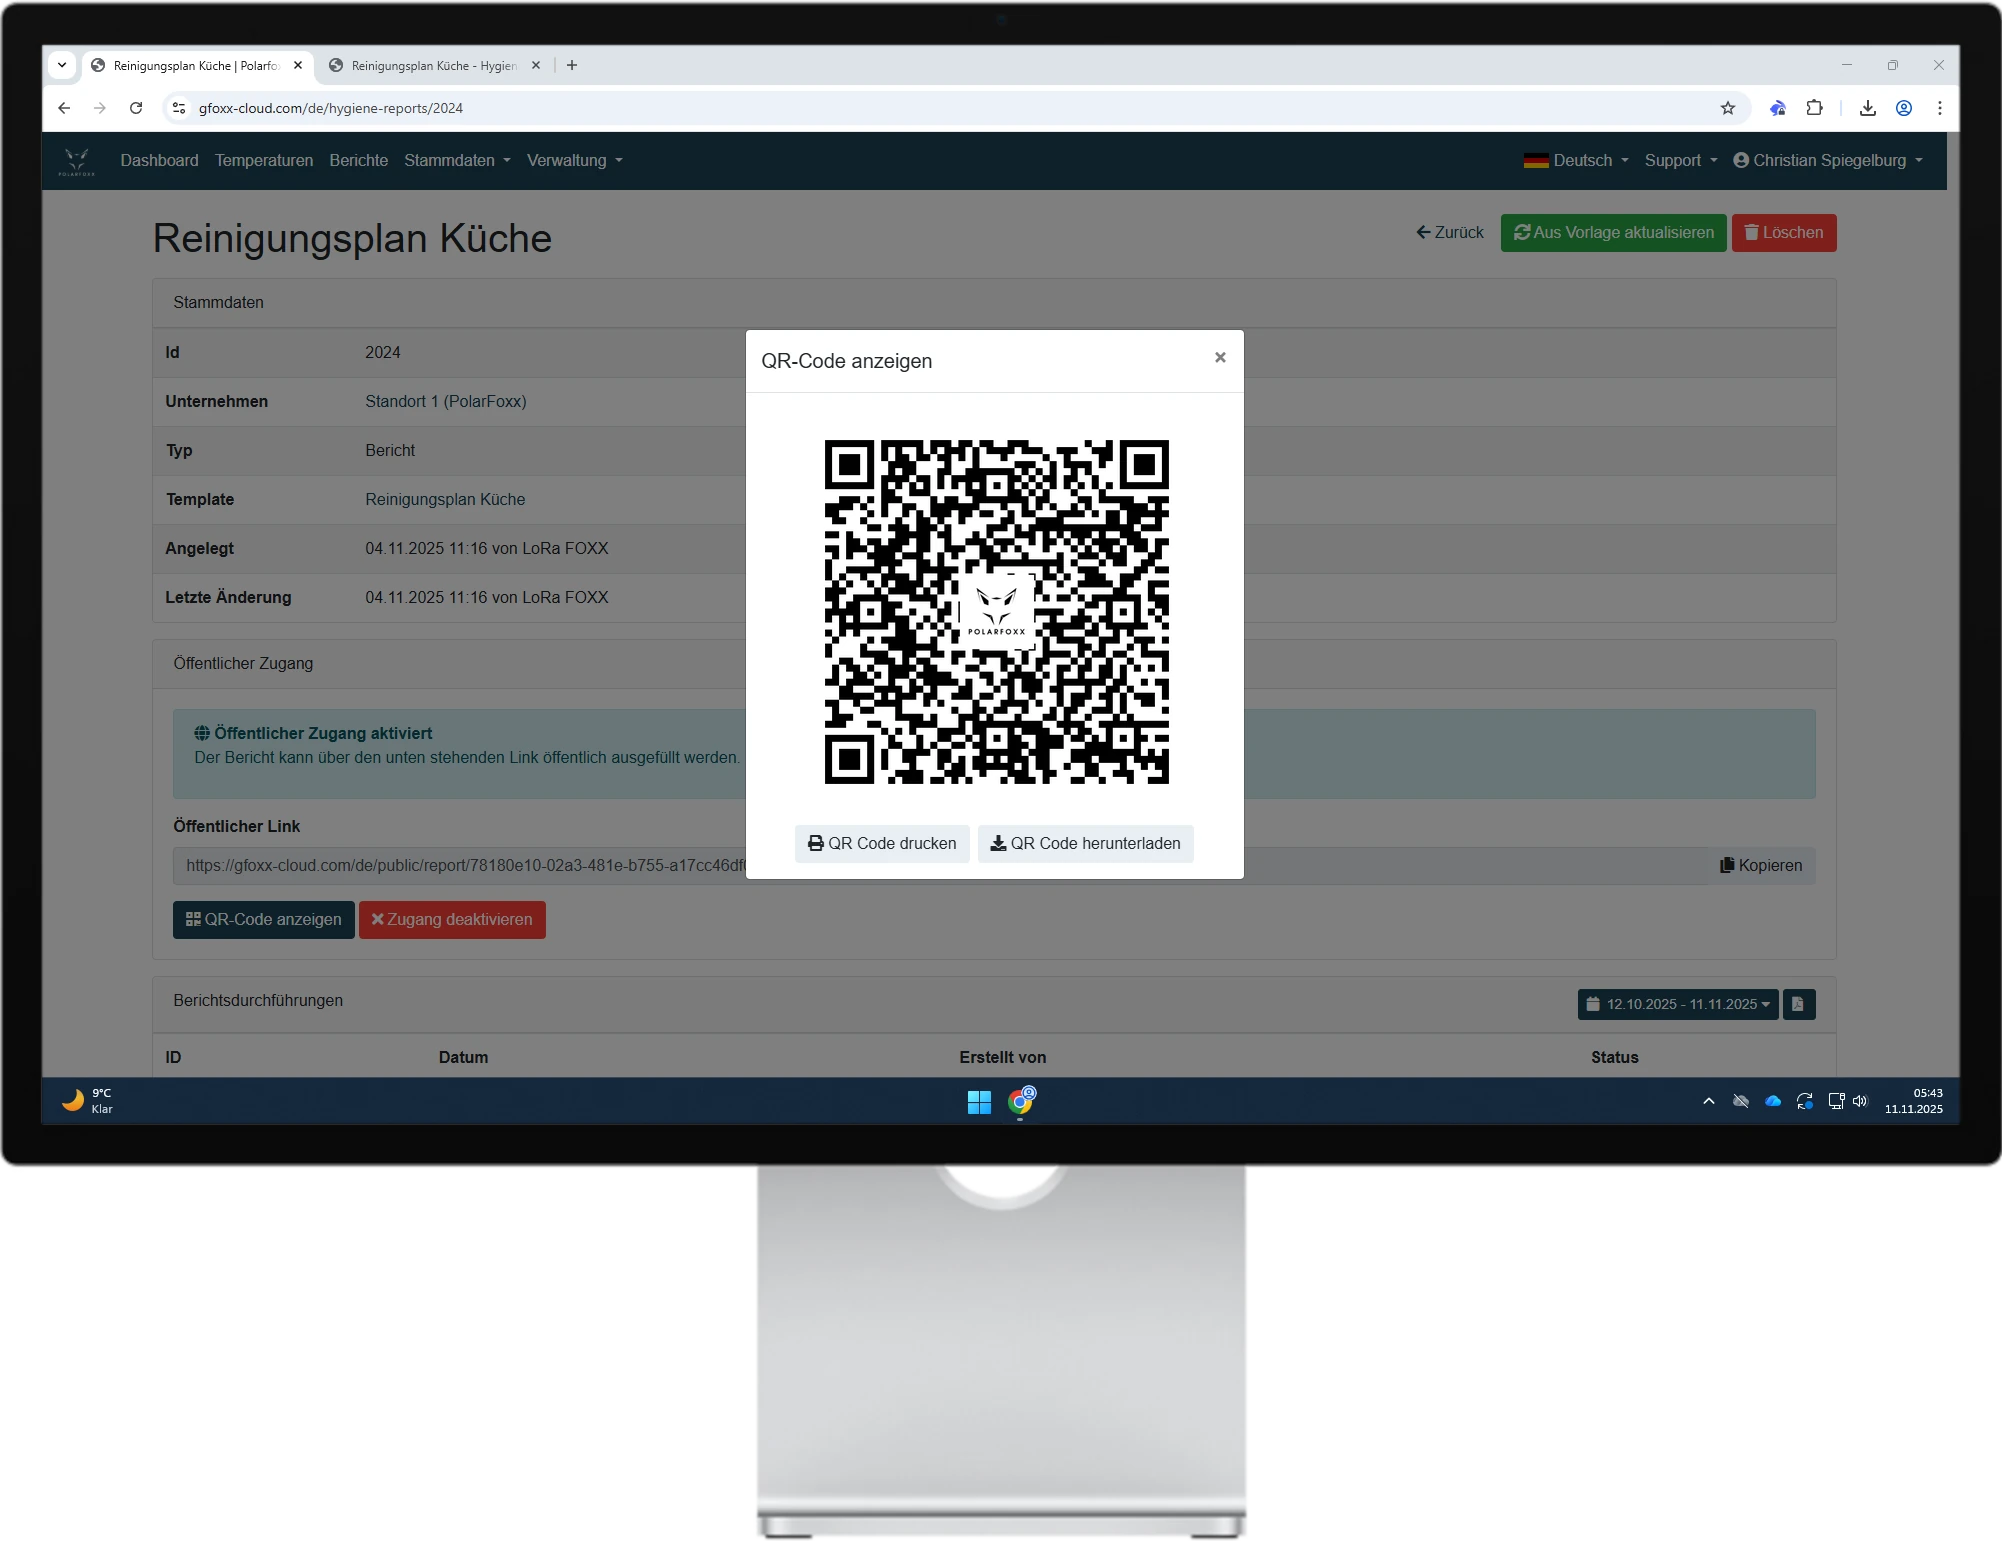Select the second browser tab Reinigungsplan Küche - Hygiene
This screenshot has width=2002, height=1541.
[x=430, y=65]
